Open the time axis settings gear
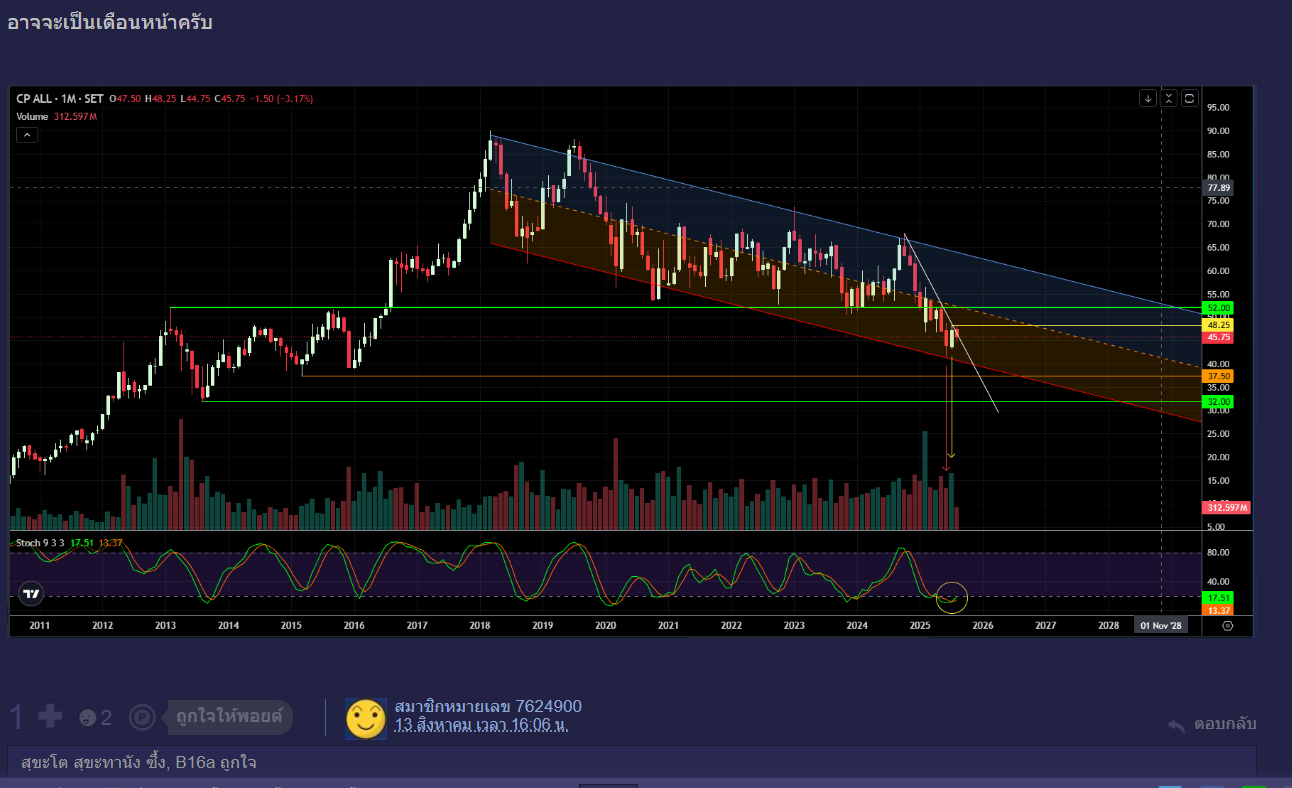This screenshot has width=1292, height=788. (x=1228, y=626)
